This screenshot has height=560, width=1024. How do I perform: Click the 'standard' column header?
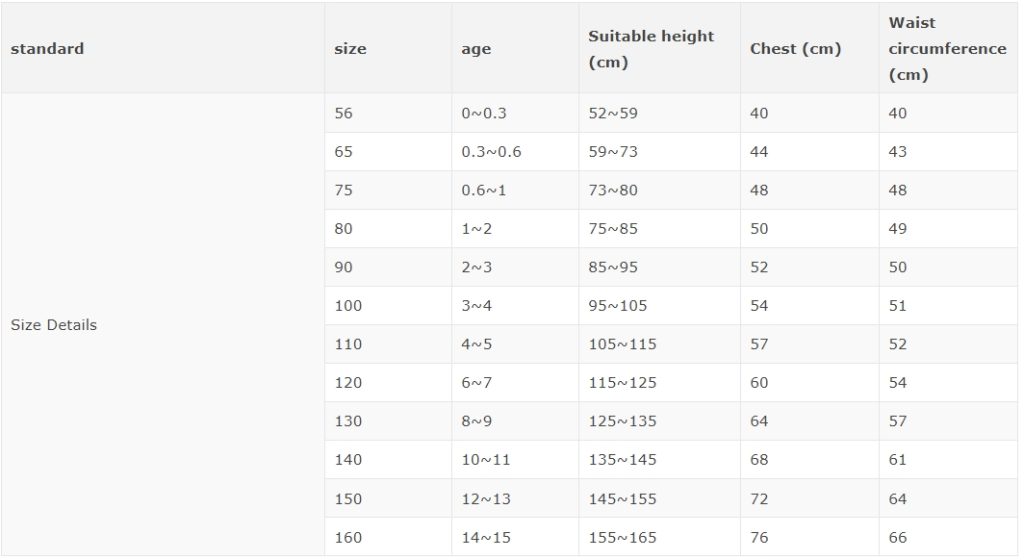point(163,48)
